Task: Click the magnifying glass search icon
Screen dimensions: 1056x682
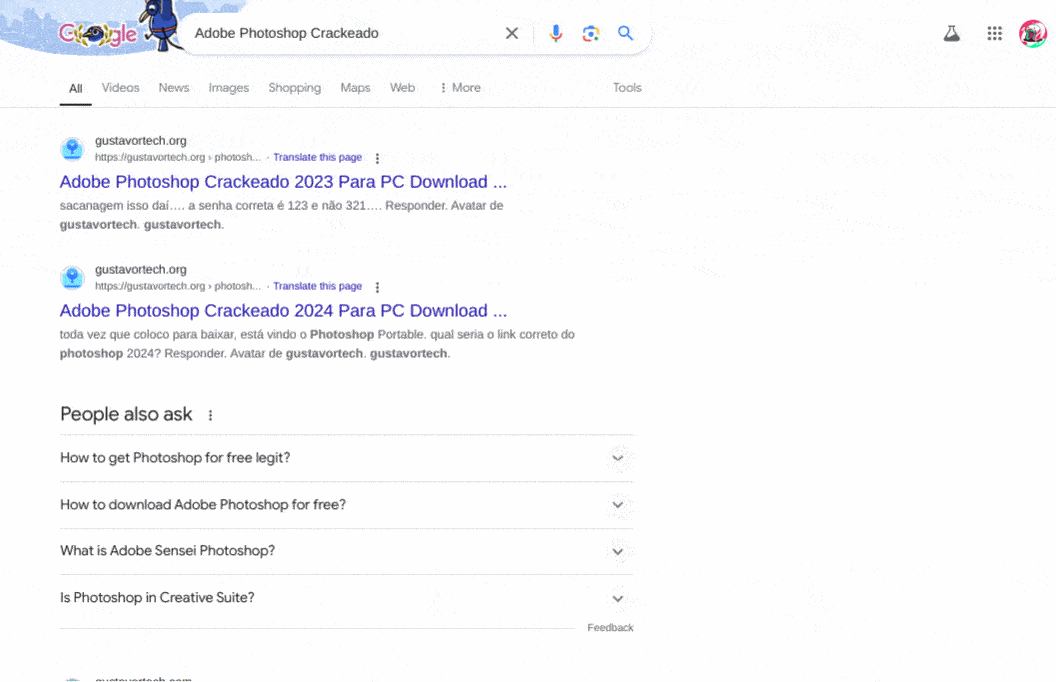Action: [626, 33]
